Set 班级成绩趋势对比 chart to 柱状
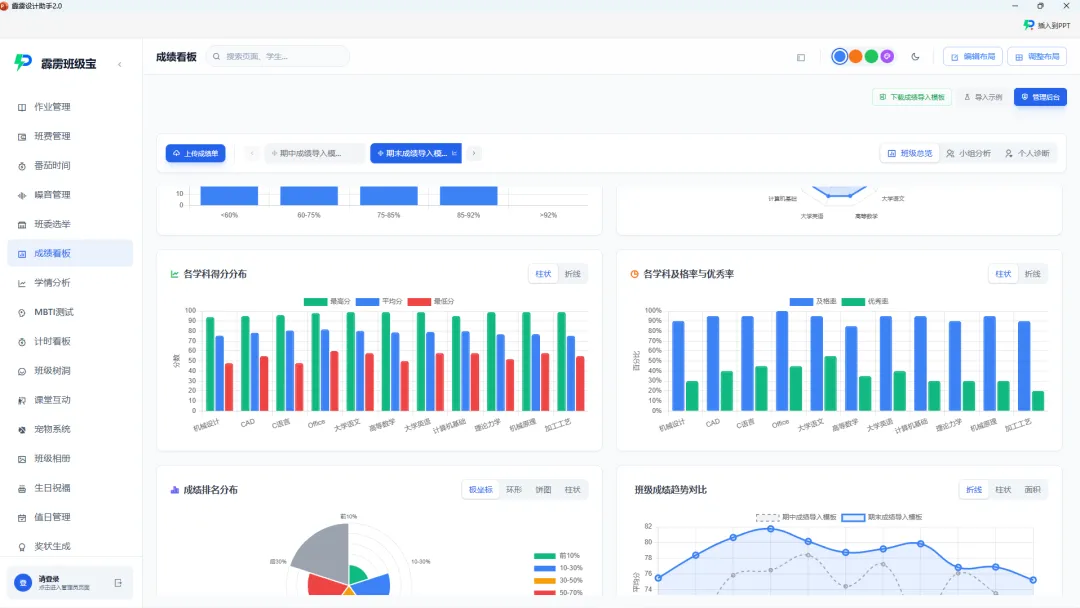The image size is (1080, 608). (1003, 490)
